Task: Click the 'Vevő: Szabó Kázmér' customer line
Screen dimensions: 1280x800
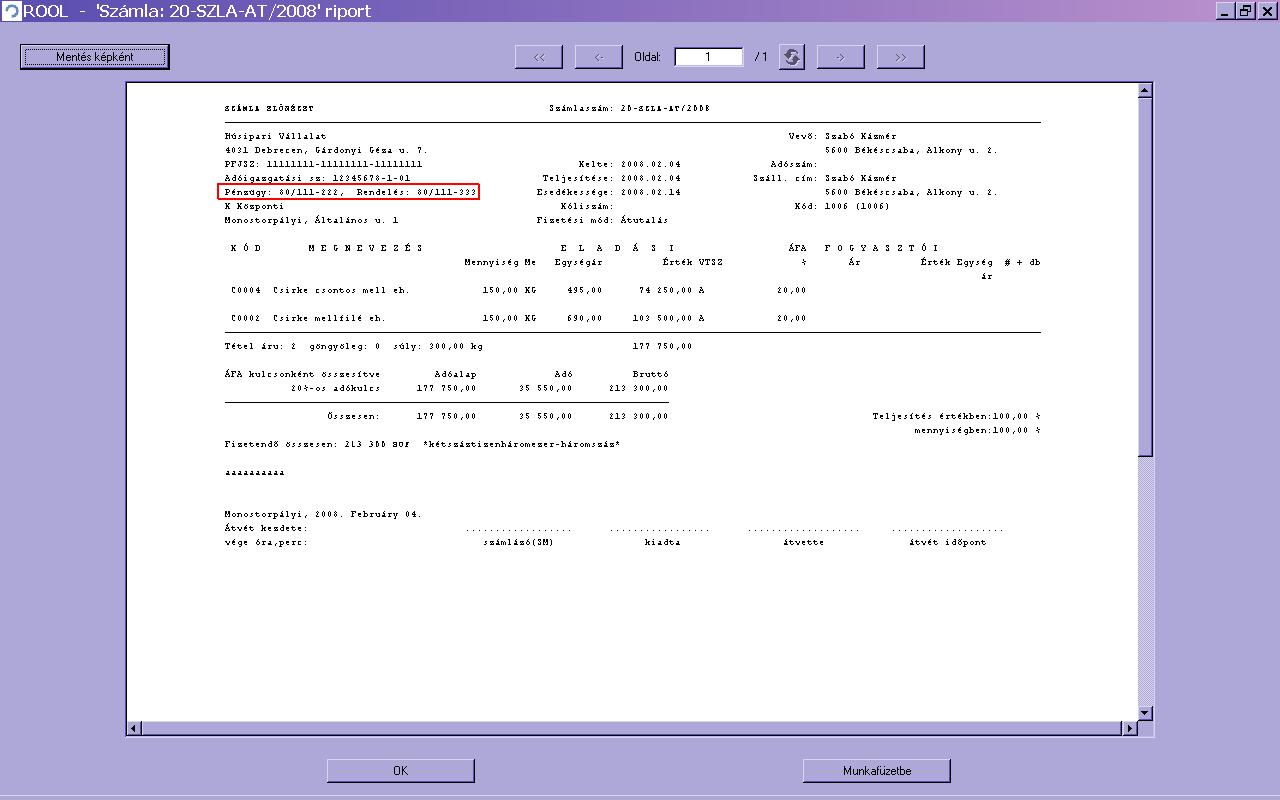Action: click(x=843, y=136)
